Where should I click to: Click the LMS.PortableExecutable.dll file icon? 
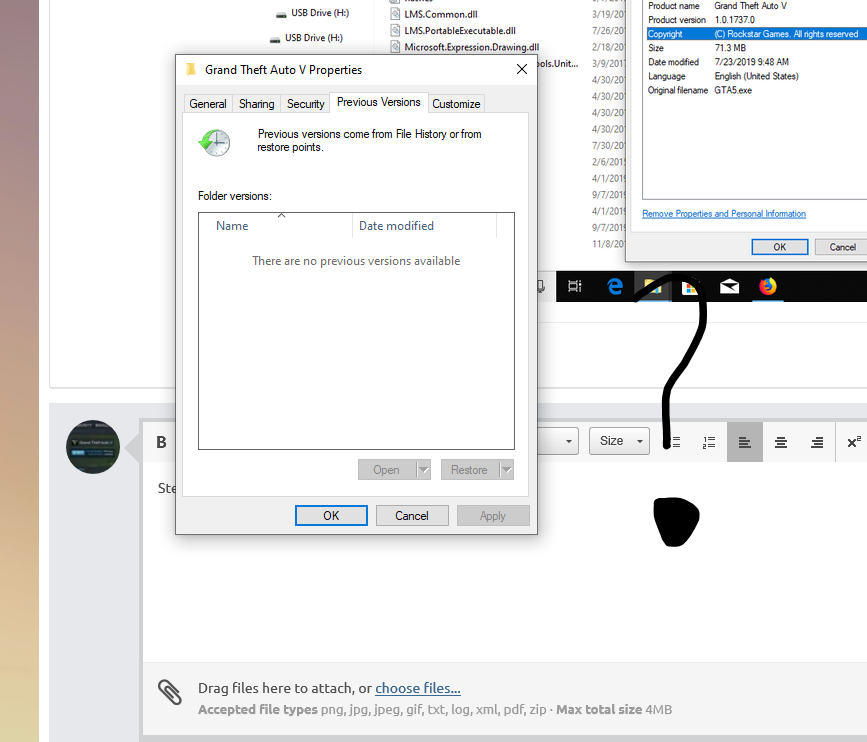[x=395, y=30]
